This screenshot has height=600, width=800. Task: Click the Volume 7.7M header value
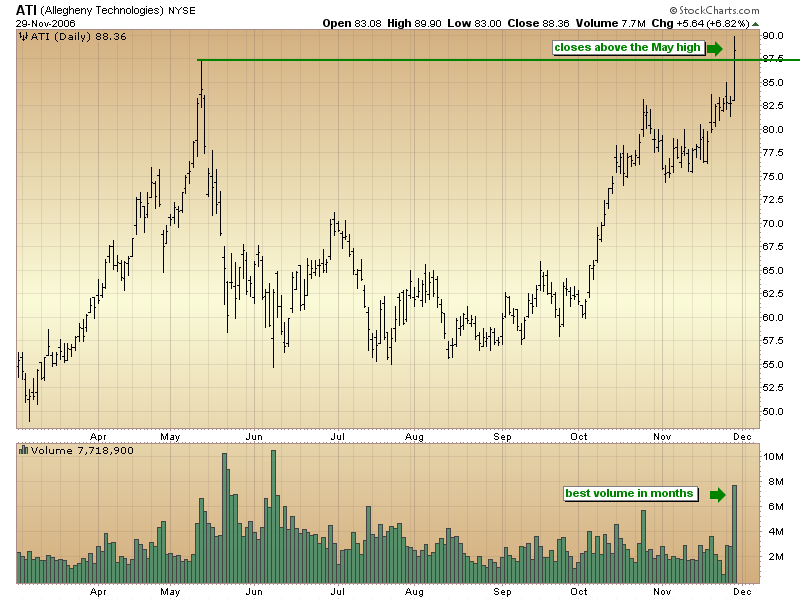point(611,23)
